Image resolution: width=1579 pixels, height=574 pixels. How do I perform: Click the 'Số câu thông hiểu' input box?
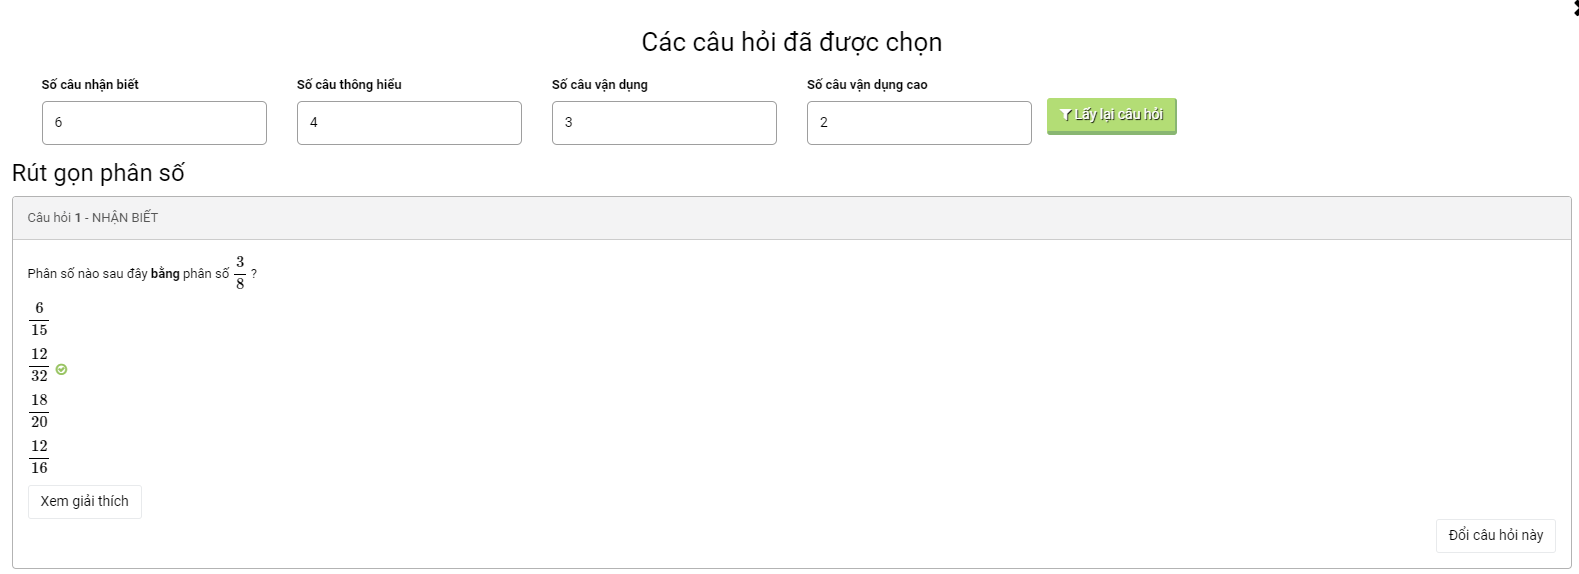click(409, 123)
